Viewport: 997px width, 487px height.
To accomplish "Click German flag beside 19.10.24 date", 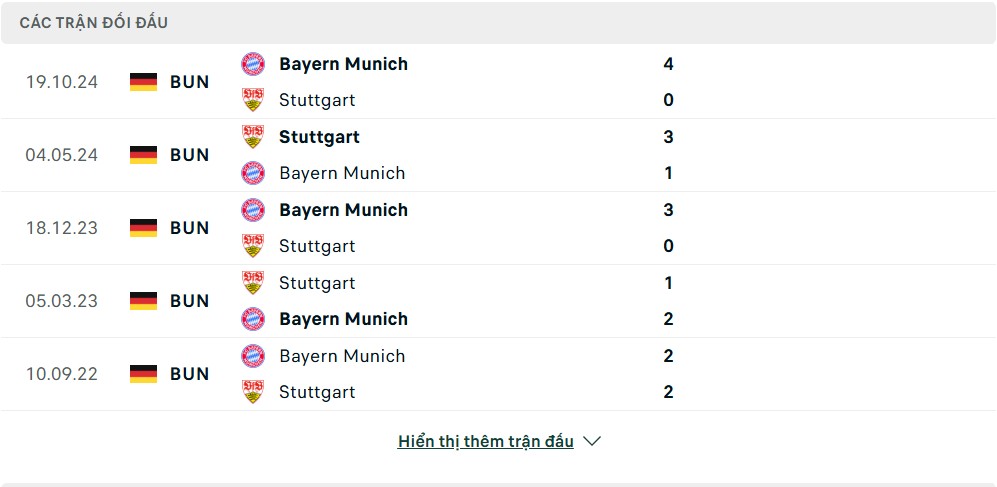I will pos(144,82).
